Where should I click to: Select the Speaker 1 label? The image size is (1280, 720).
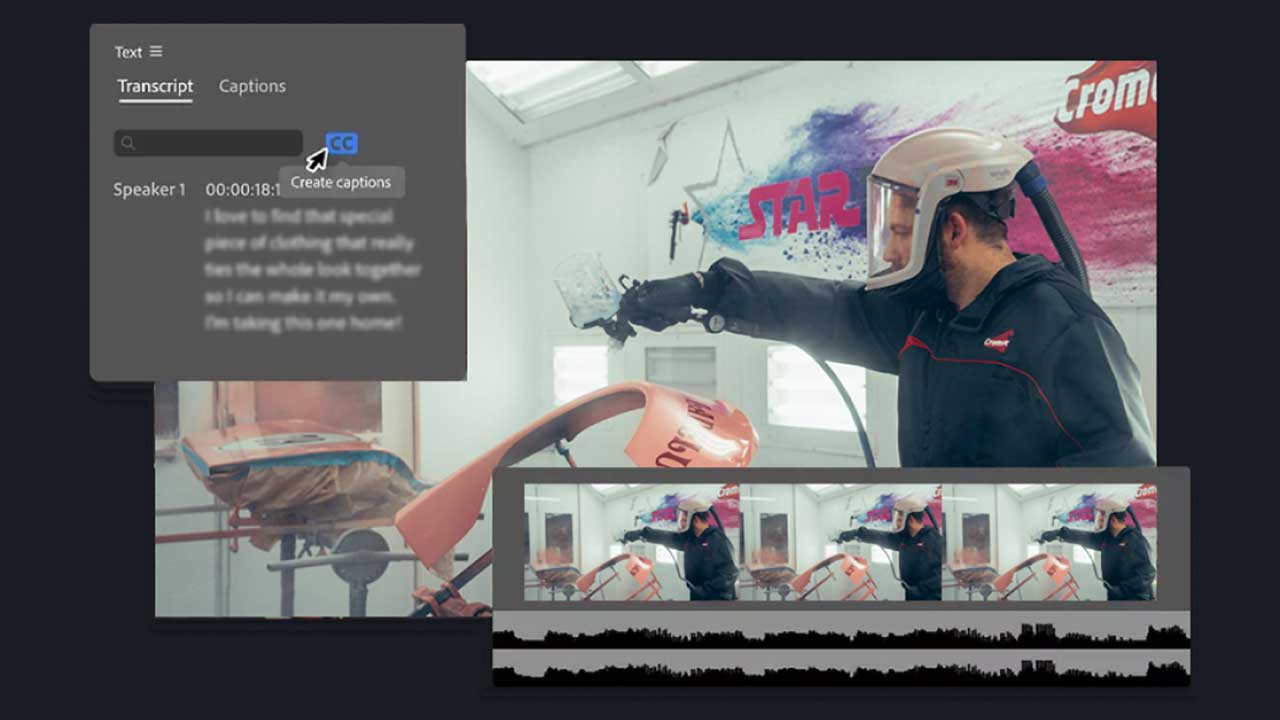click(149, 190)
